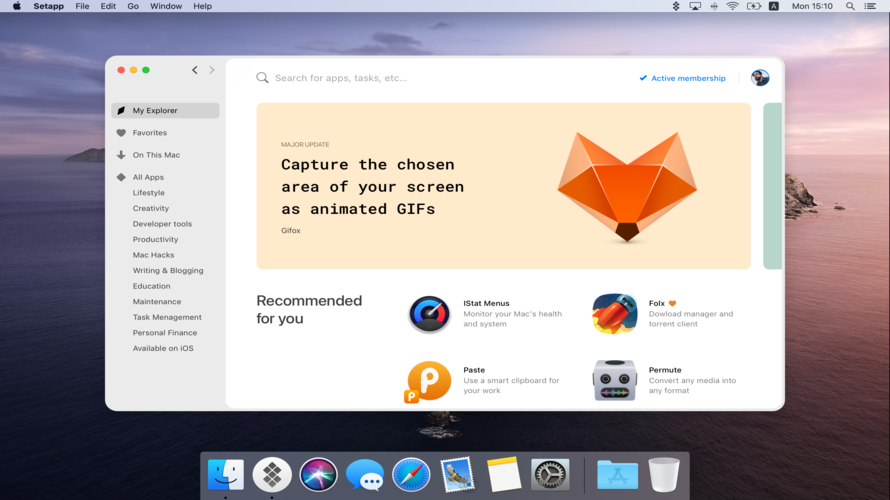The image size is (890, 500).
Task: Click the Paste title text
Action: point(474,370)
